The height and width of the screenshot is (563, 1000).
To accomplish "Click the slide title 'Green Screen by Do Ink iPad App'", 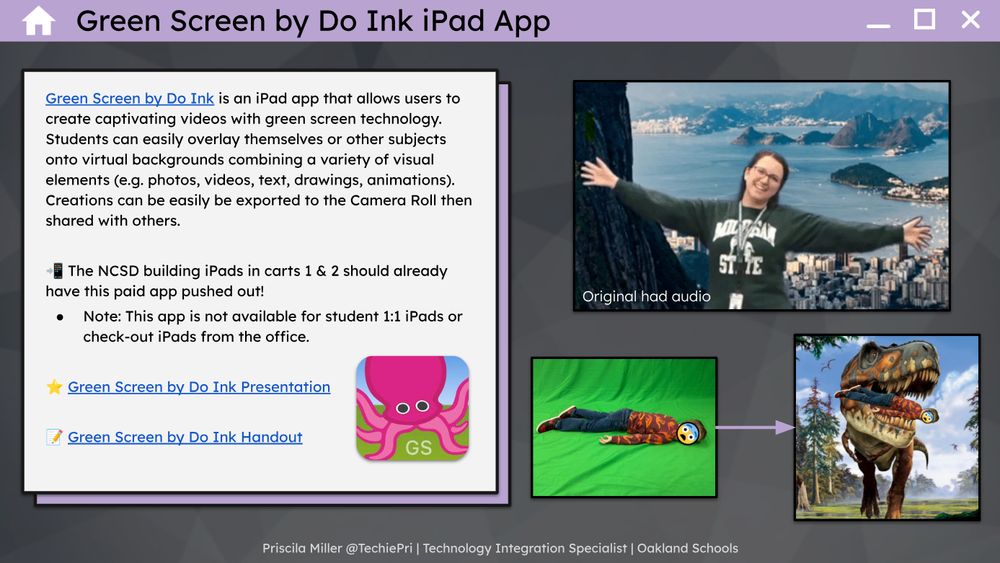I will coord(313,21).
